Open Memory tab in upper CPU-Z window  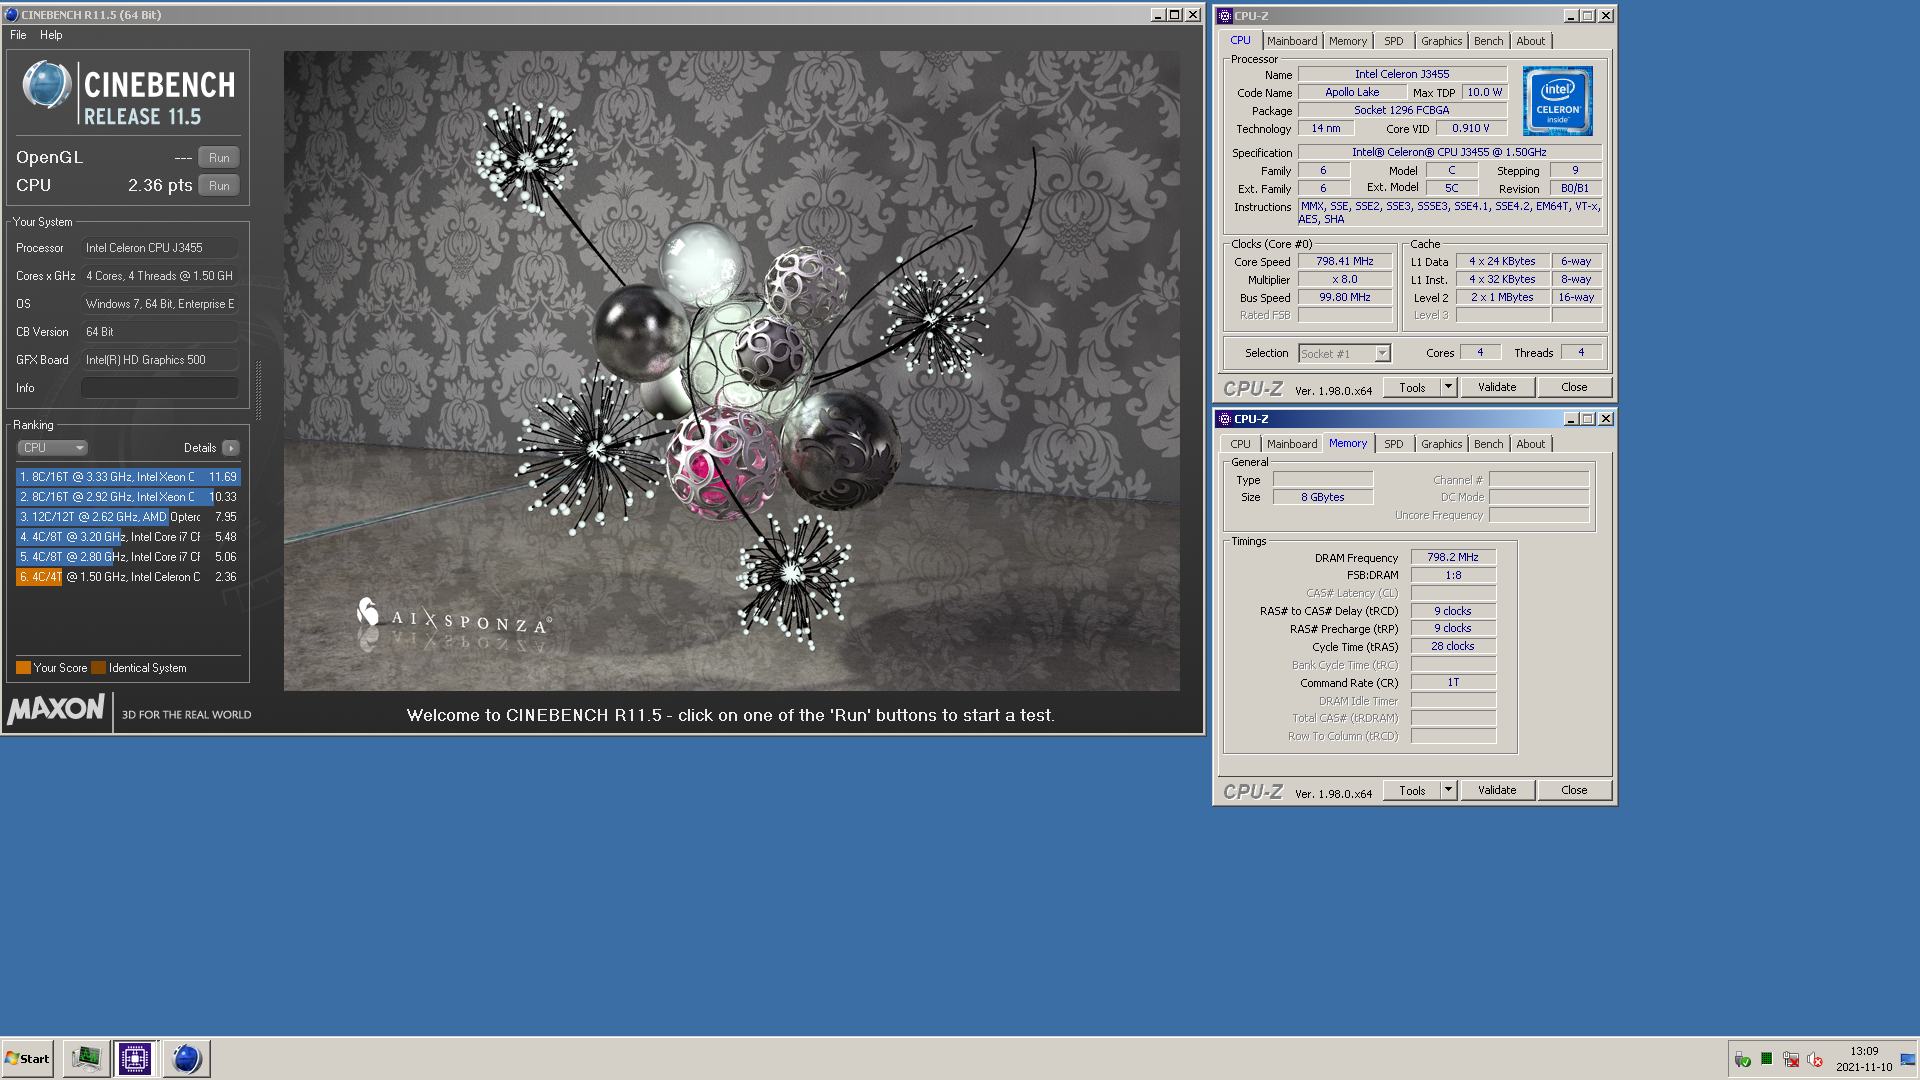[1348, 41]
